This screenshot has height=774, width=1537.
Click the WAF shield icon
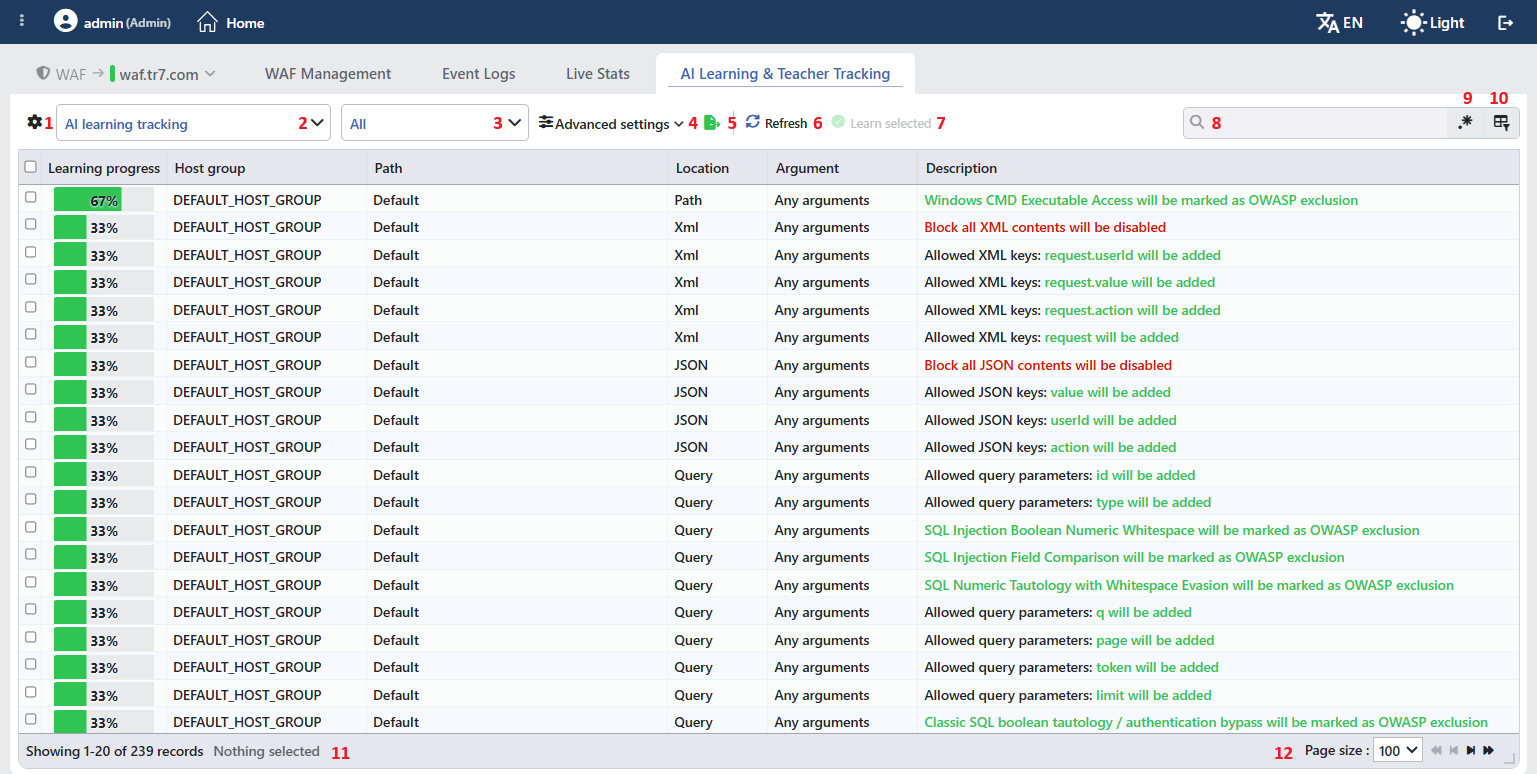pyautogui.click(x=43, y=73)
